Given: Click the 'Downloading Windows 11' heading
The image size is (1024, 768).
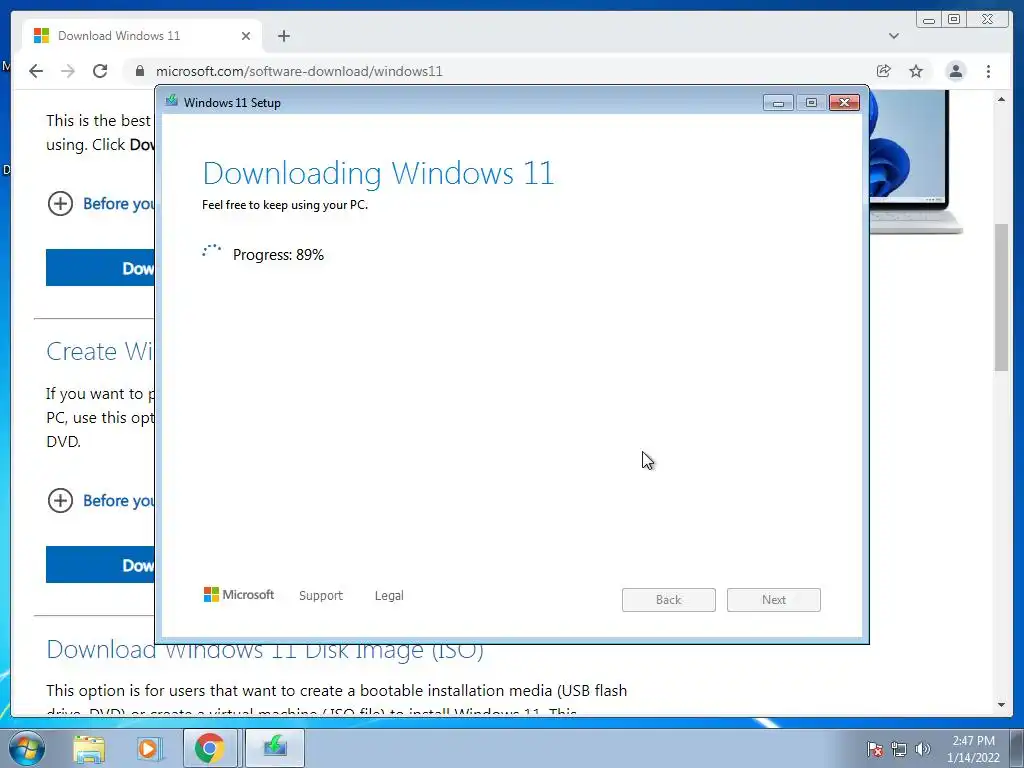Looking at the screenshot, I should pos(378,174).
